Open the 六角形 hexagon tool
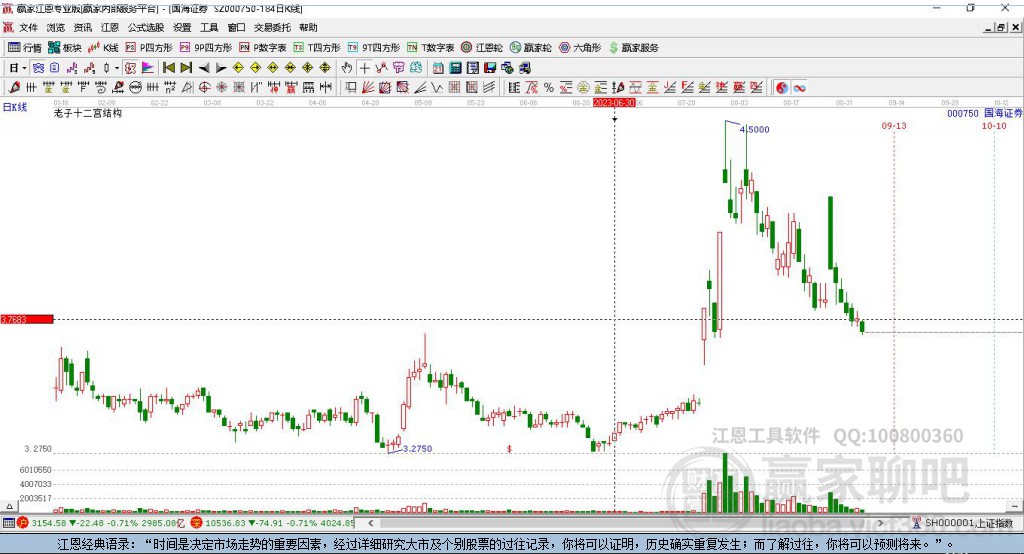The width and height of the screenshot is (1024, 554). click(x=580, y=48)
